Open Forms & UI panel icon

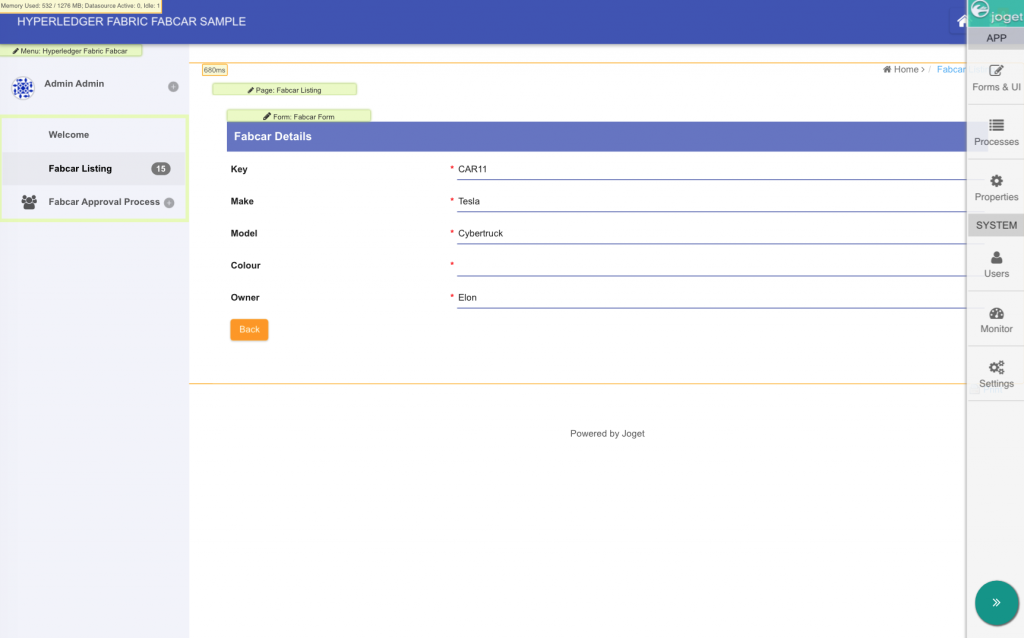[996, 71]
